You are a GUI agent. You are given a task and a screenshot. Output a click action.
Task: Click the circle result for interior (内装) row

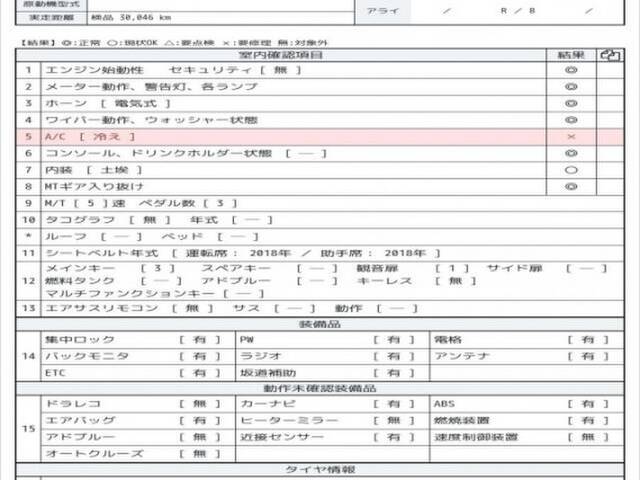(571, 170)
